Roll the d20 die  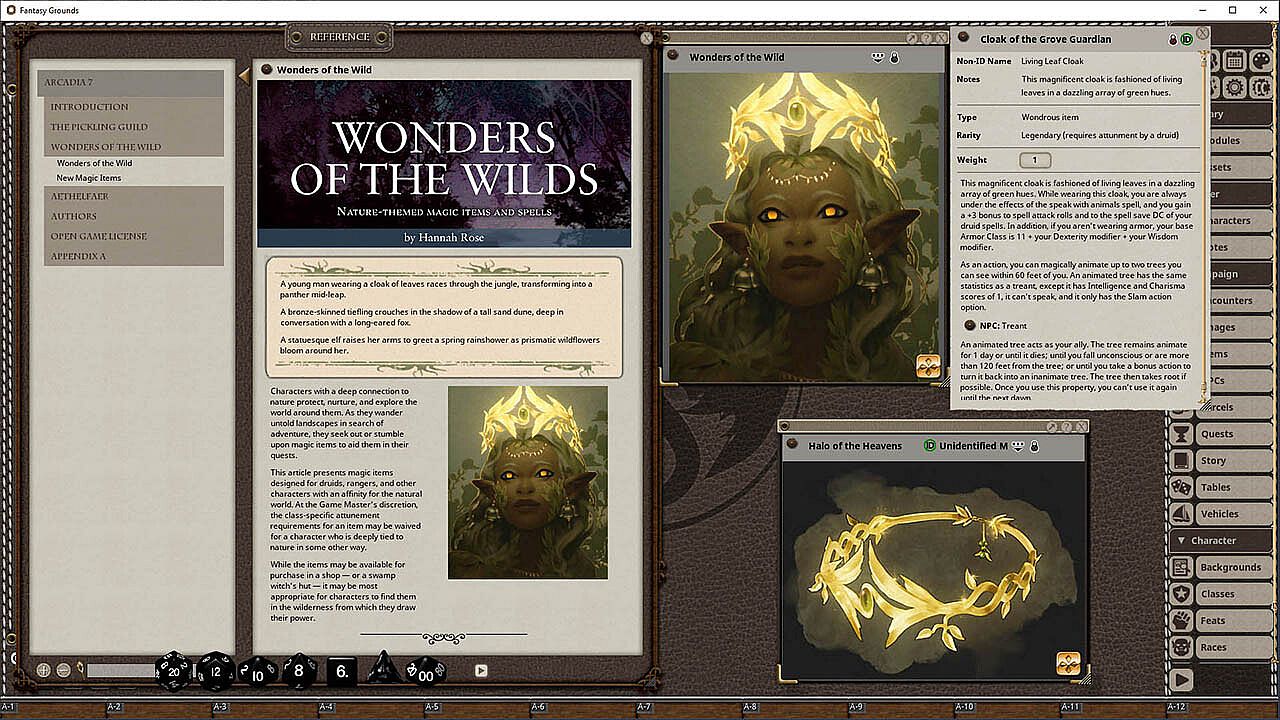point(172,670)
